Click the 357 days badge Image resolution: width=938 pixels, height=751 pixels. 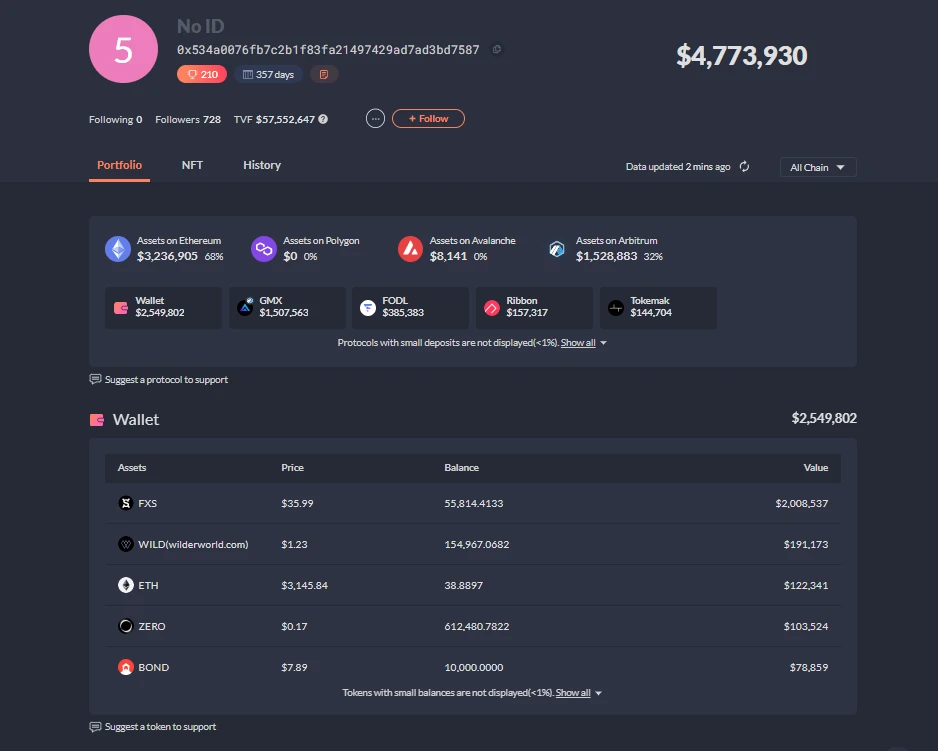pyautogui.click(x=268, y=74)
